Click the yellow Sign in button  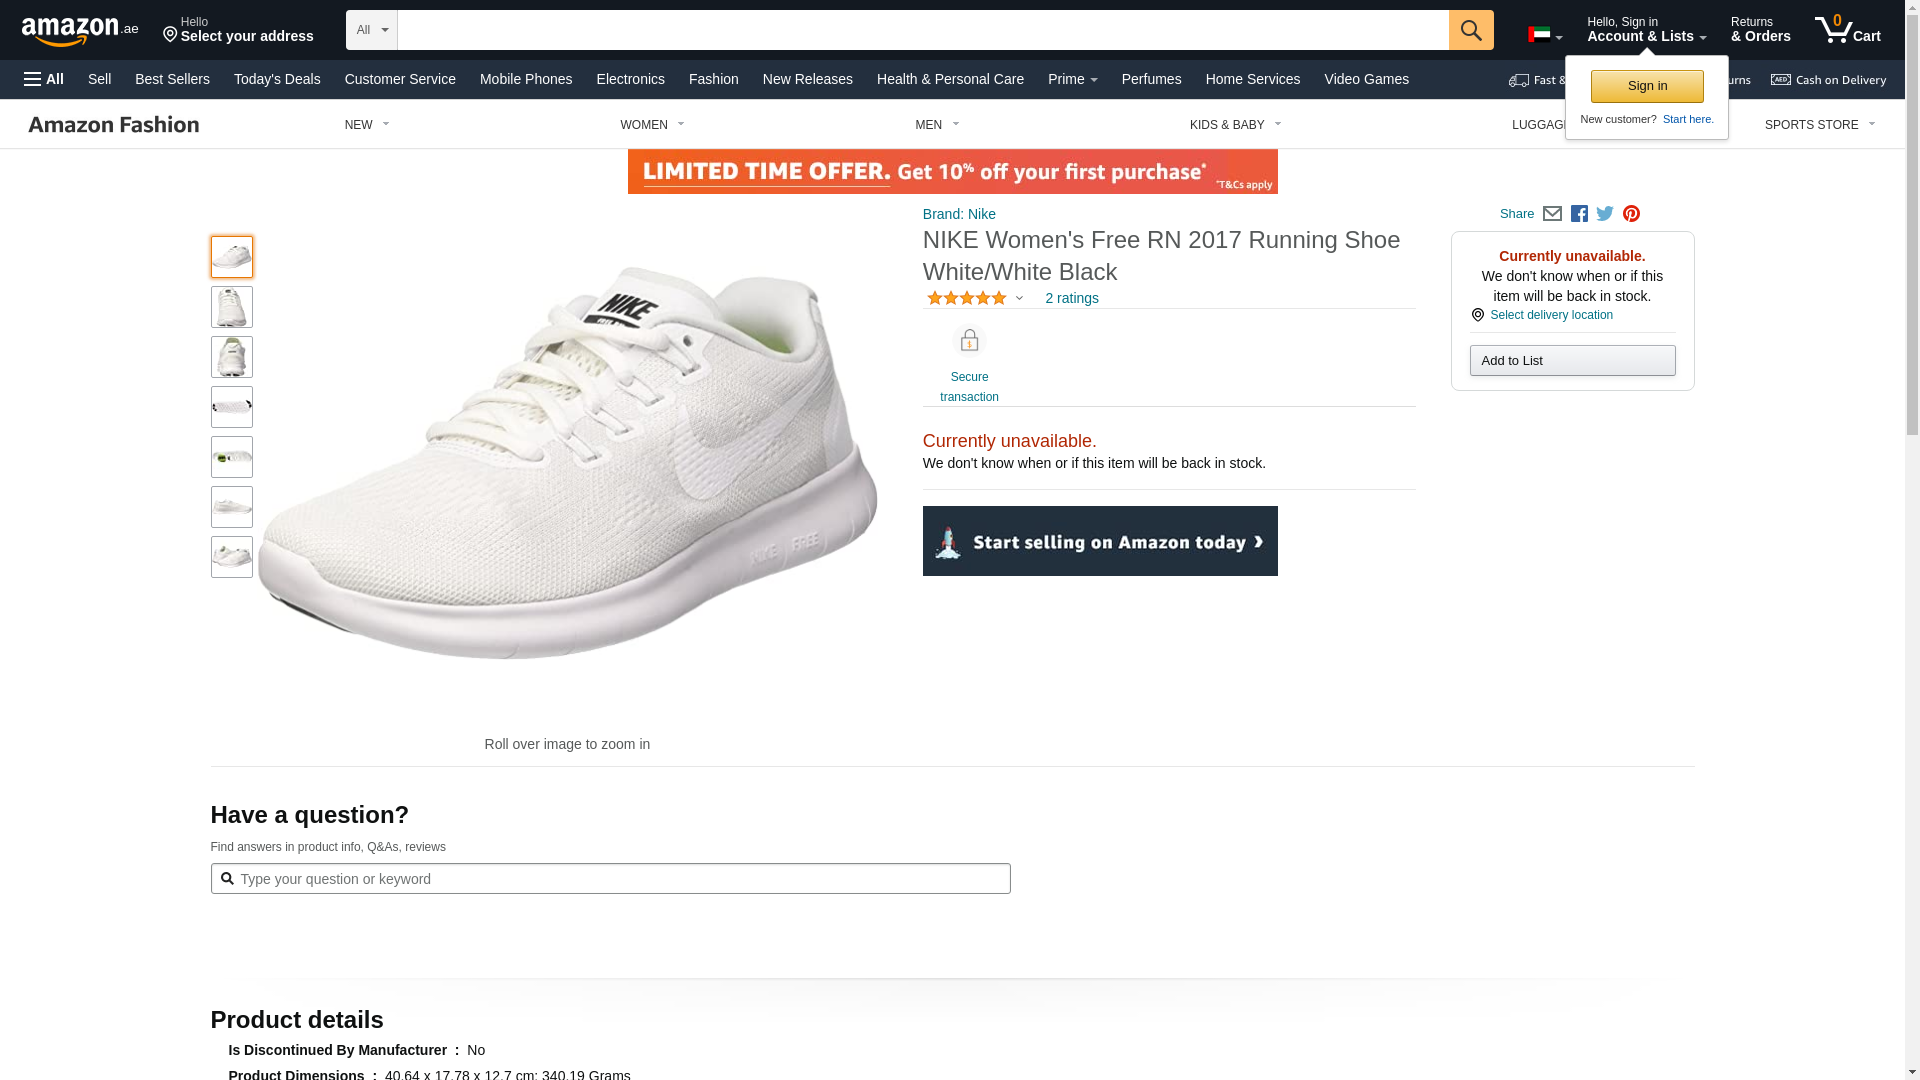1646,86
